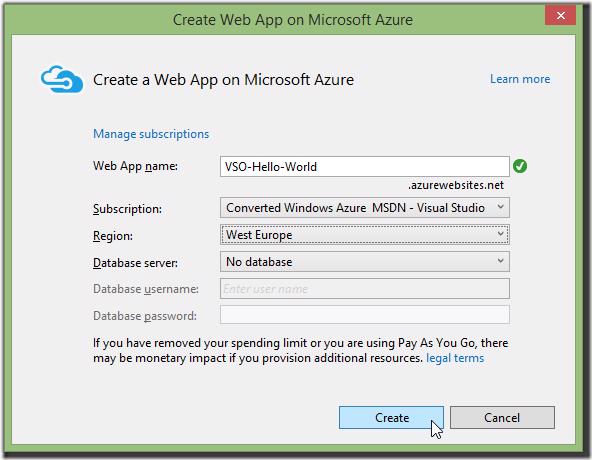Click the dialog title bar text
Viewport: 592px width, 460px height.
point(293,20)
